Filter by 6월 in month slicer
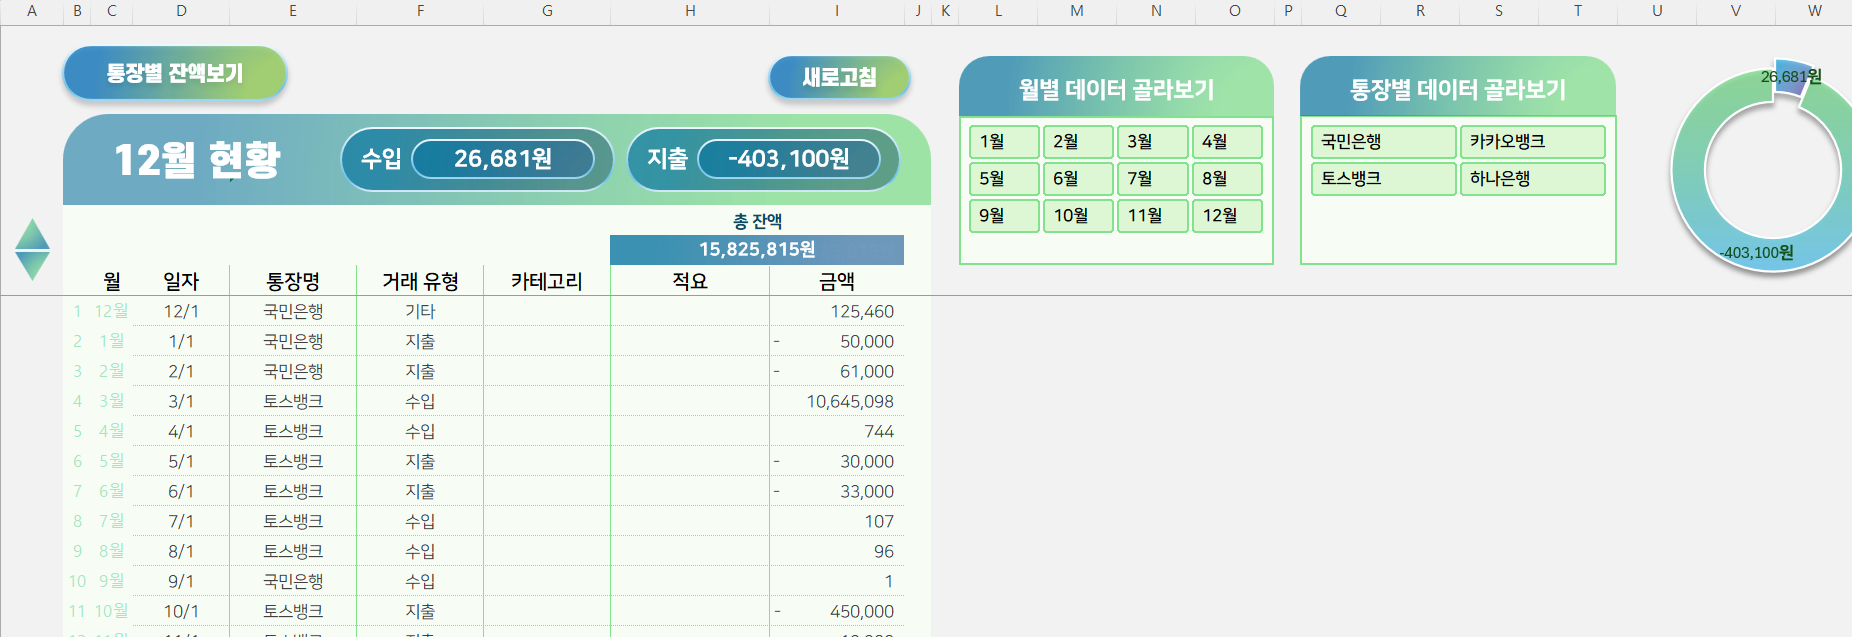 tap(1077, 179)
